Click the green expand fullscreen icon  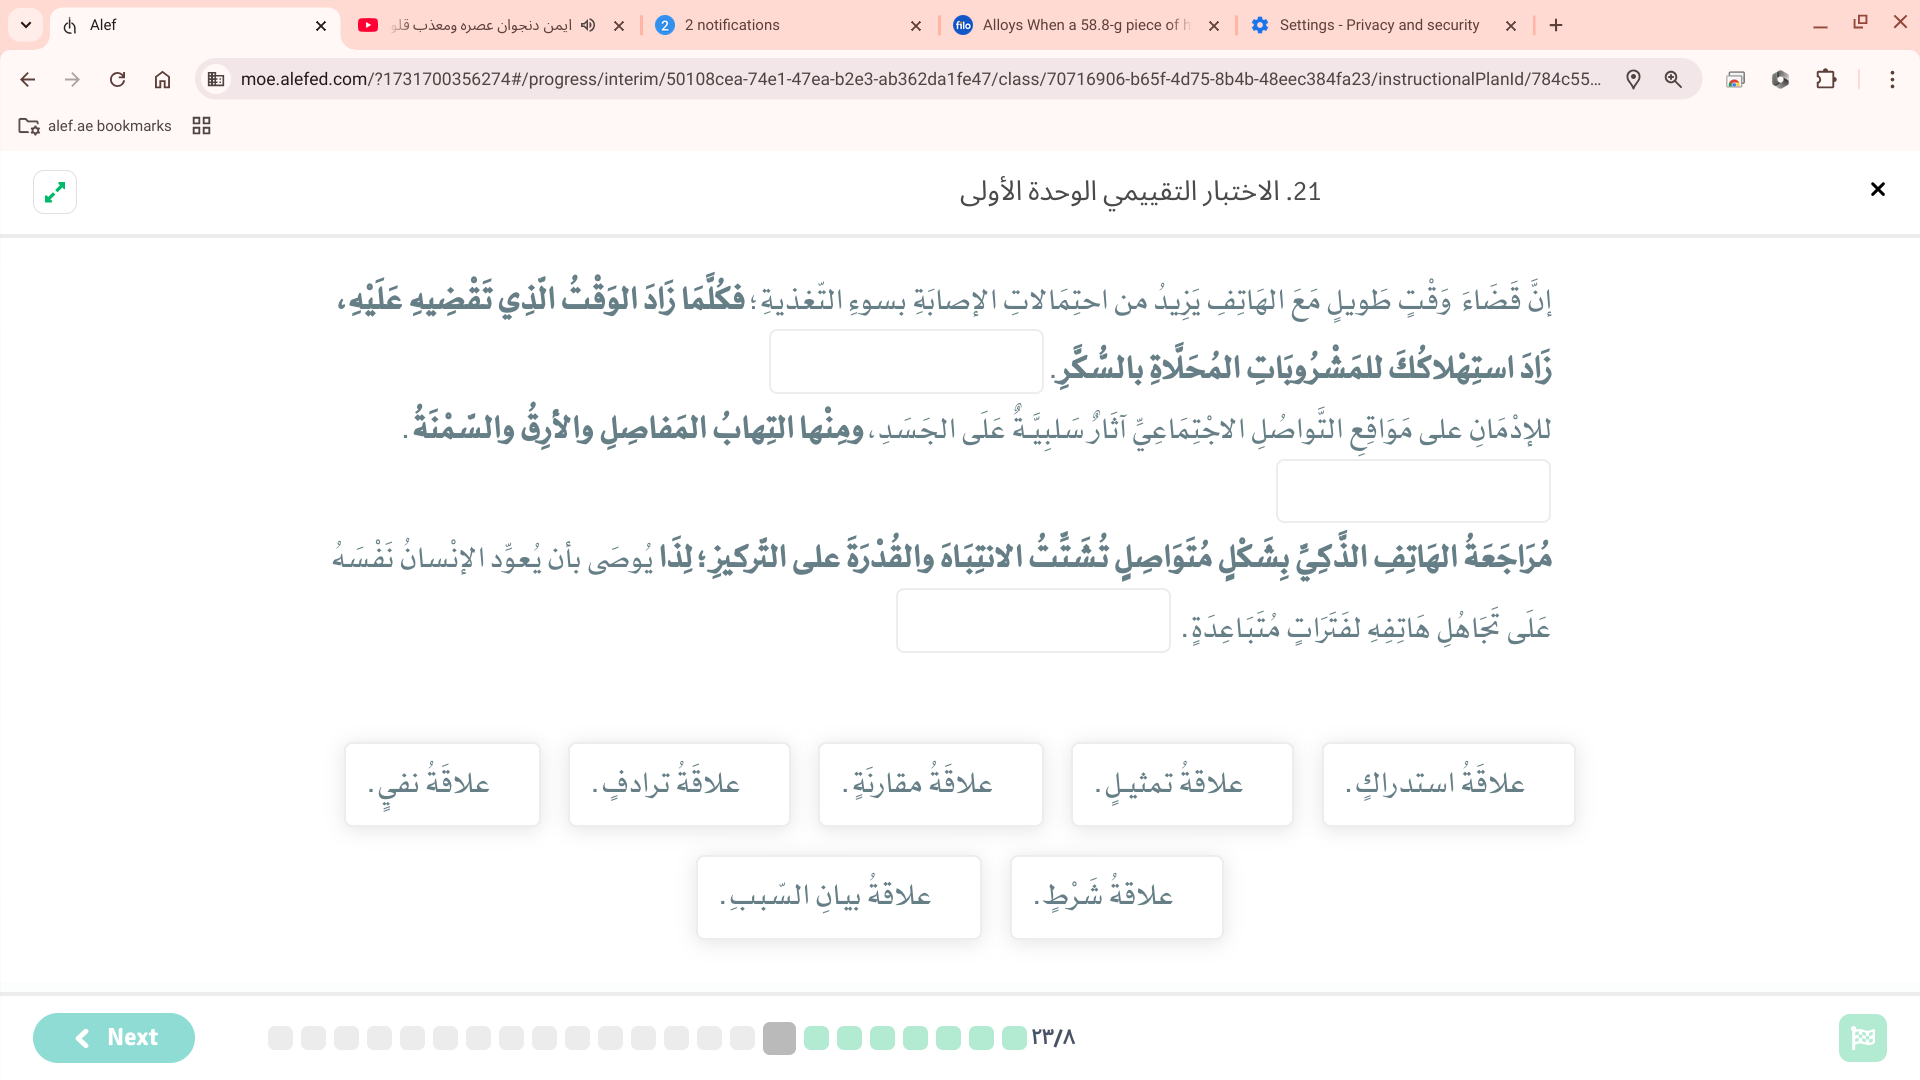point(55,192)
